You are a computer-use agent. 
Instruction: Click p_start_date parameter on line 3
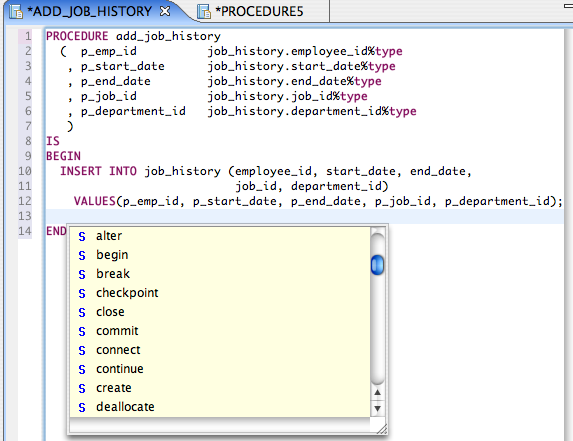pos(123,66)
